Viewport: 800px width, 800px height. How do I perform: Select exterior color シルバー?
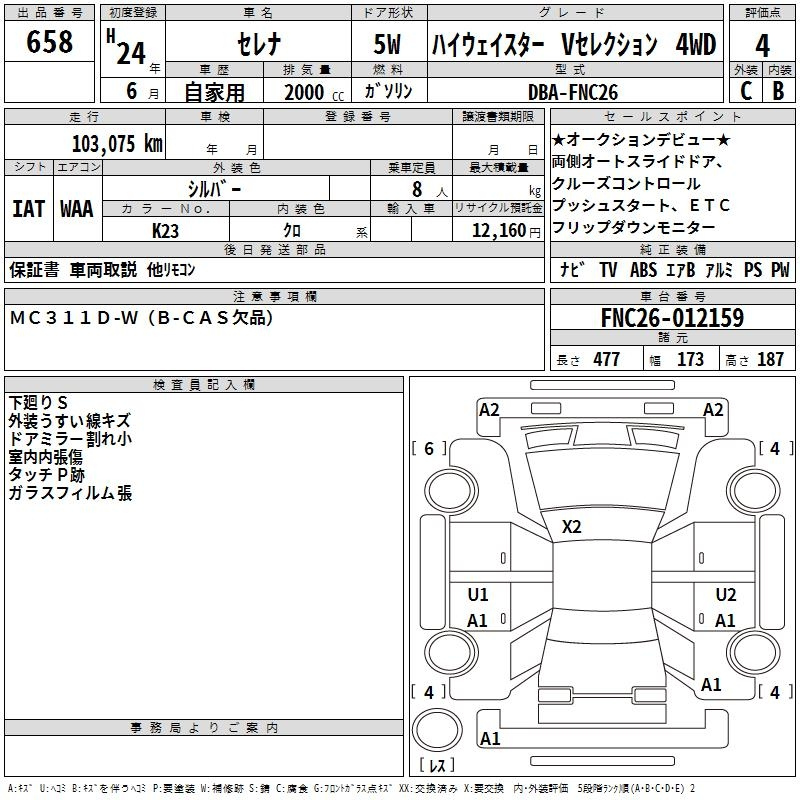click(x=214, y=189)
